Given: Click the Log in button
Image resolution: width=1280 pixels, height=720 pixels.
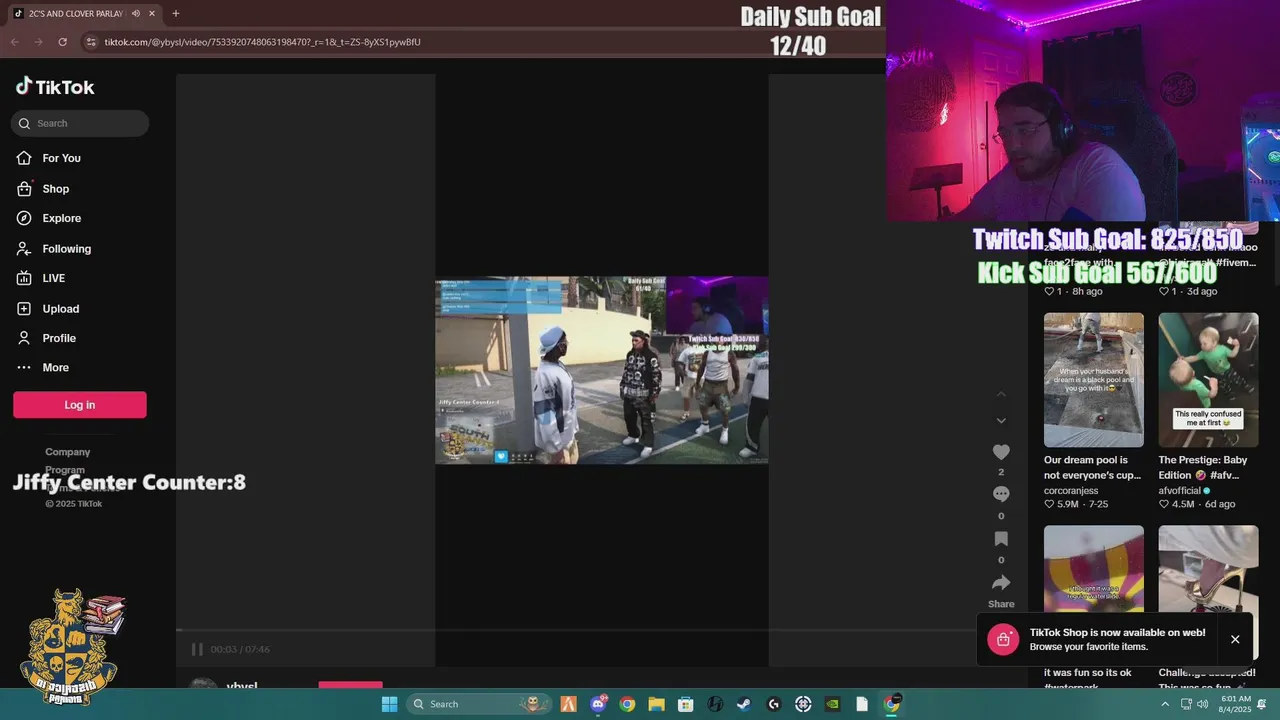Looking at the screenshot, I should [80, 405].
